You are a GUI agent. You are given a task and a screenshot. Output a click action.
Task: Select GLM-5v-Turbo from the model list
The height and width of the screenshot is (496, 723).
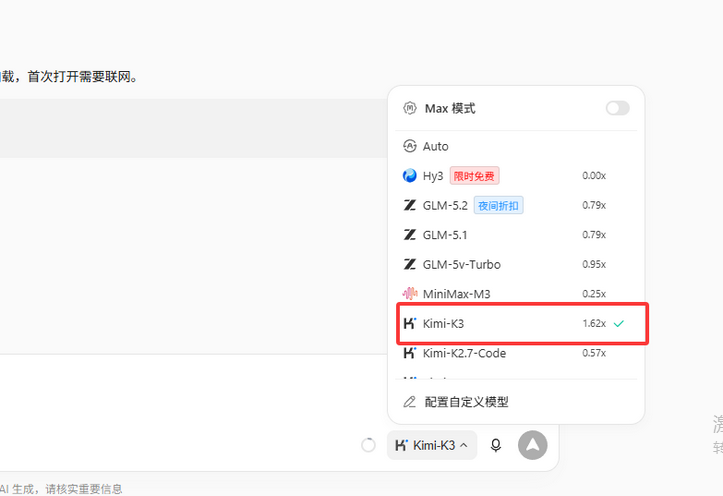(x=516, y=264)
